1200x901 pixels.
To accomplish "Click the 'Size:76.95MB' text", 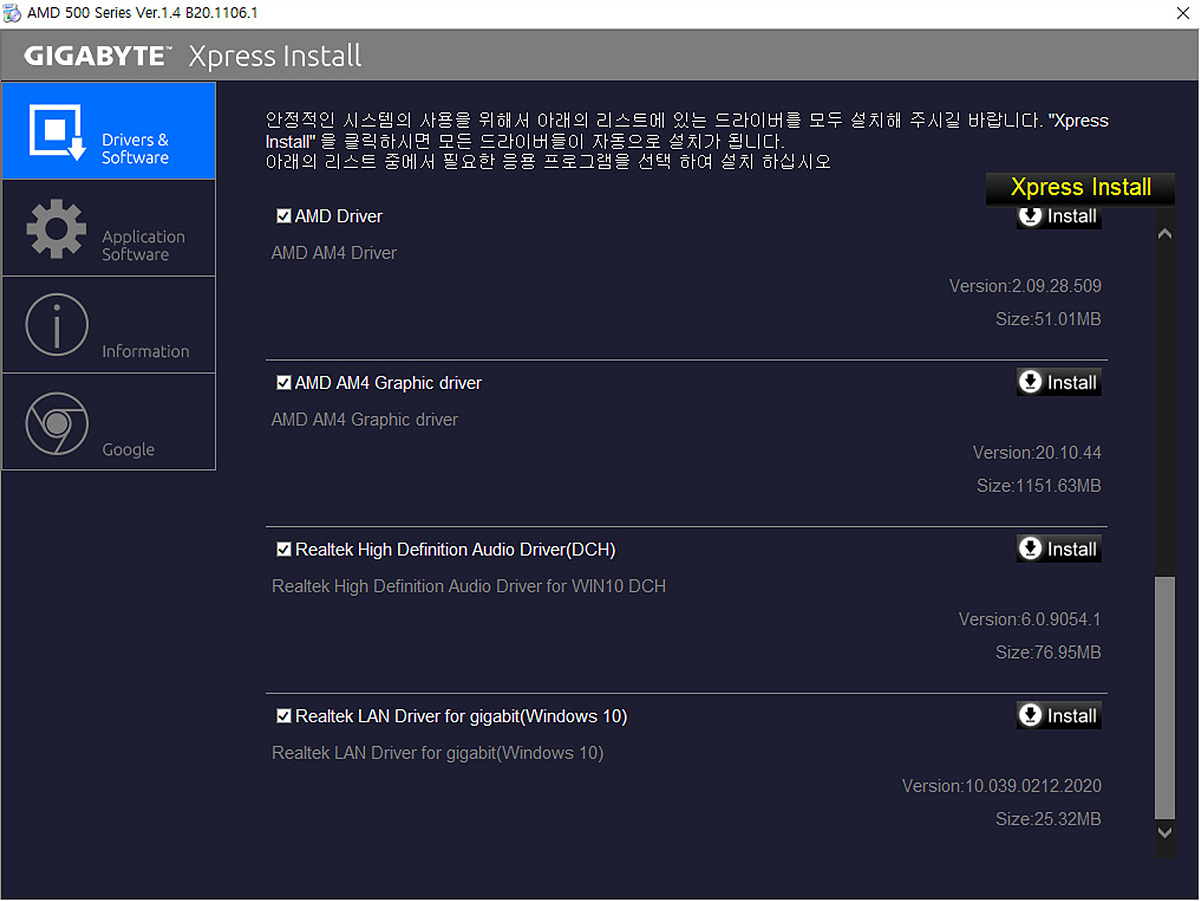I will [x=1048, y=653].
